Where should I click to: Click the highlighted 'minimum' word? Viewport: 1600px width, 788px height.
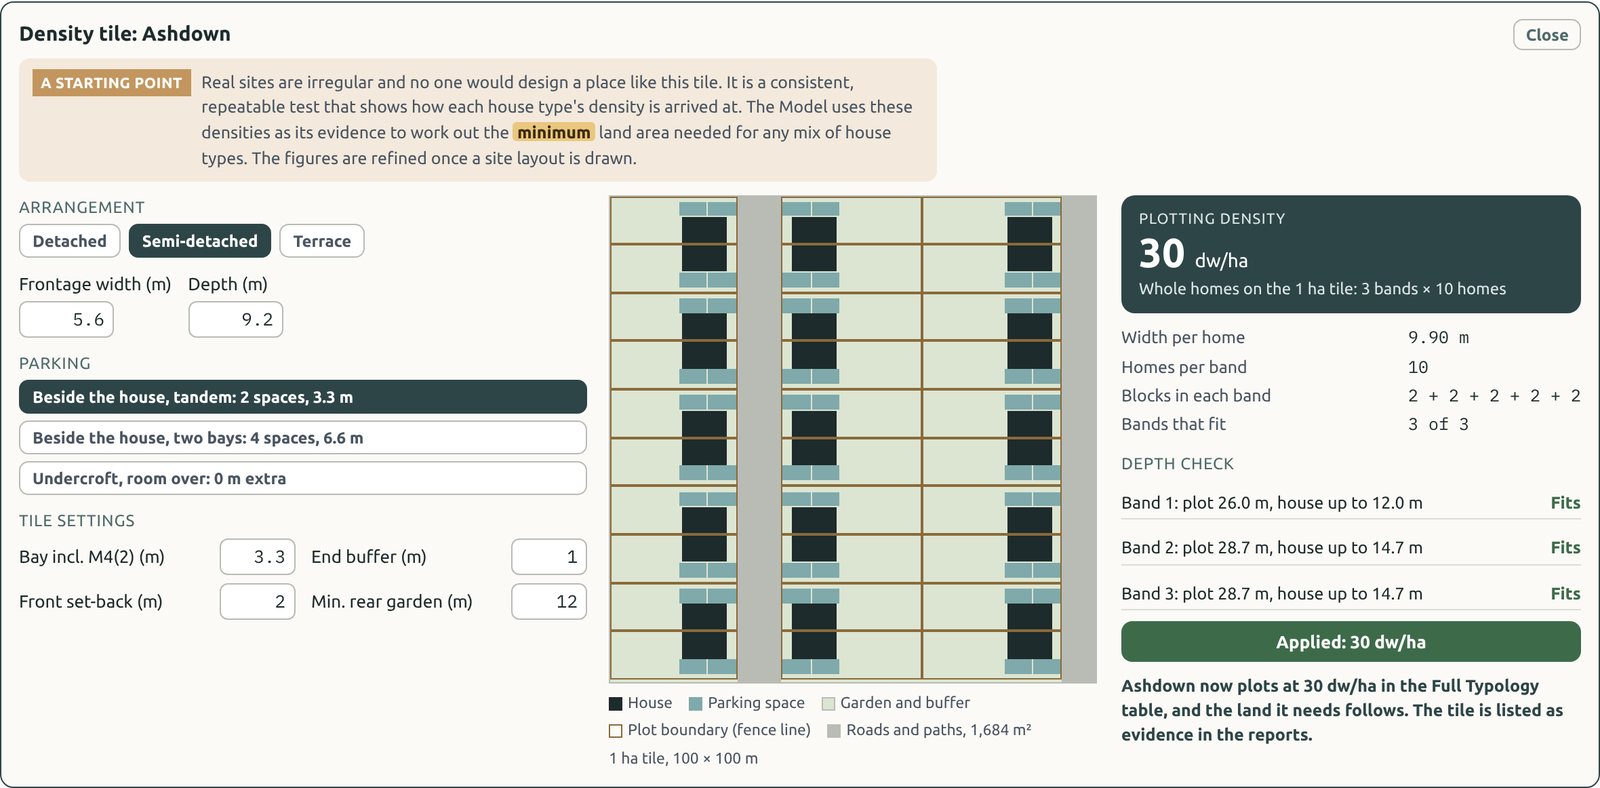click(x=554, y=132)
